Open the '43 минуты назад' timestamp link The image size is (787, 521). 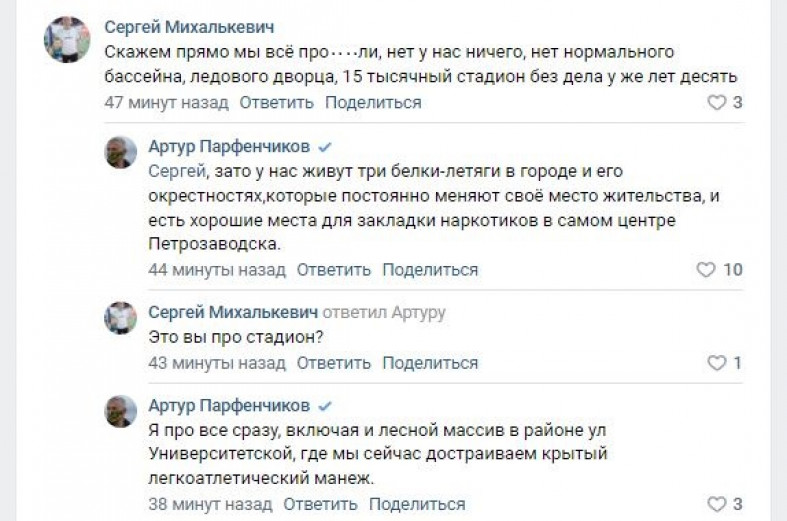point(217,363)
